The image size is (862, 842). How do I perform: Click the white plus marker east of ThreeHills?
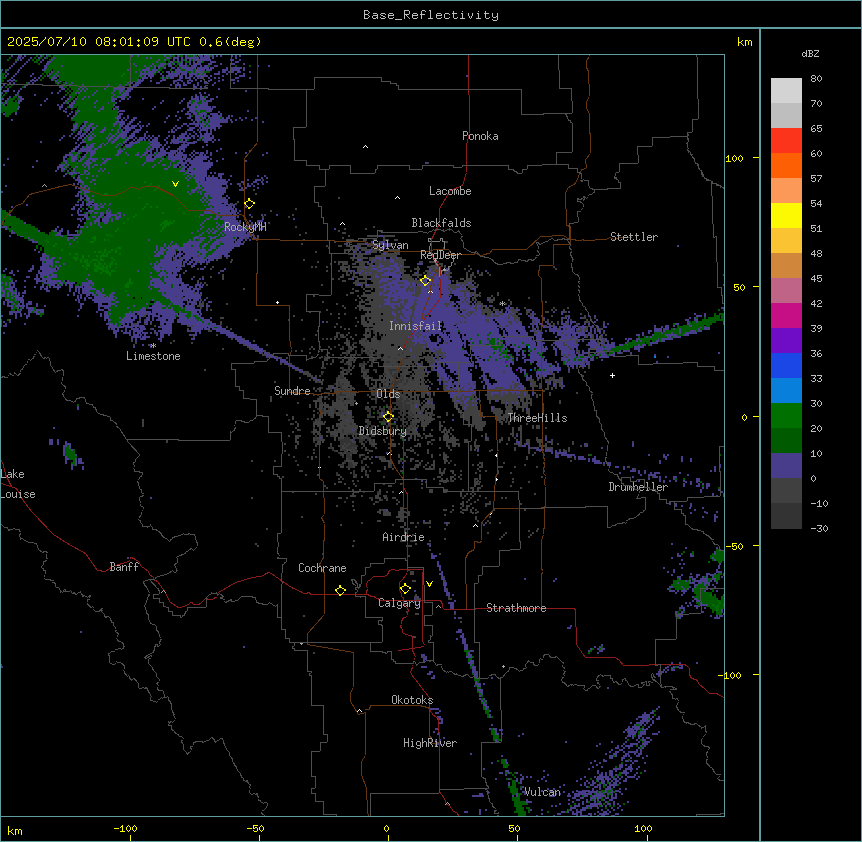(612, 375)
